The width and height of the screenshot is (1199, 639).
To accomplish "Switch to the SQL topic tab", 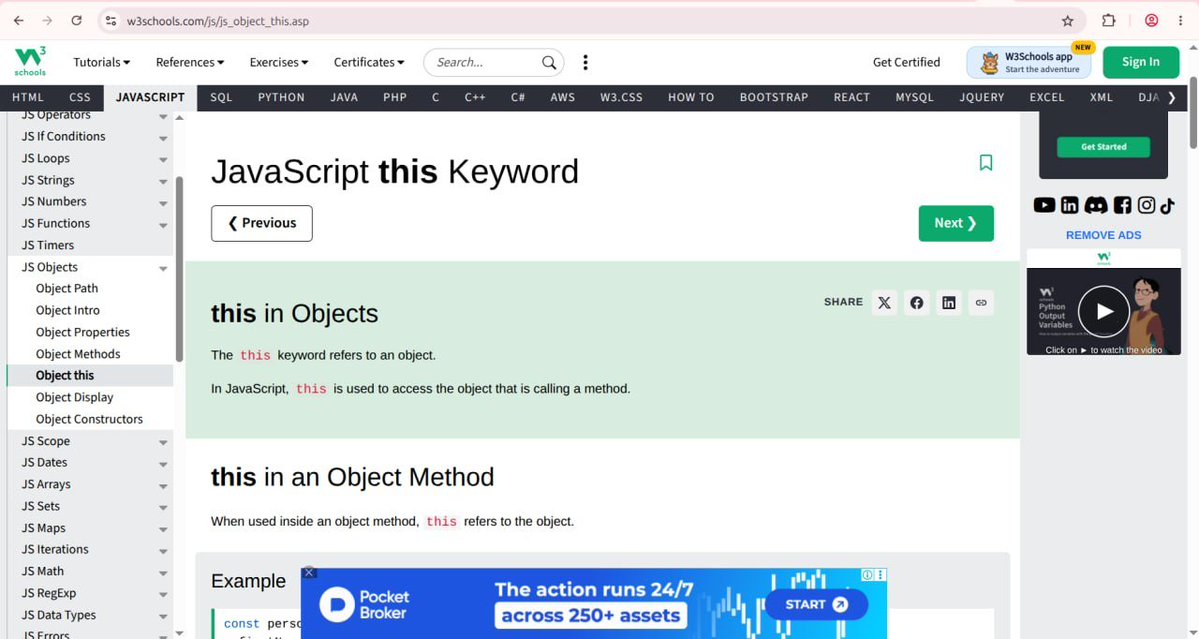I will click(221, 98).
